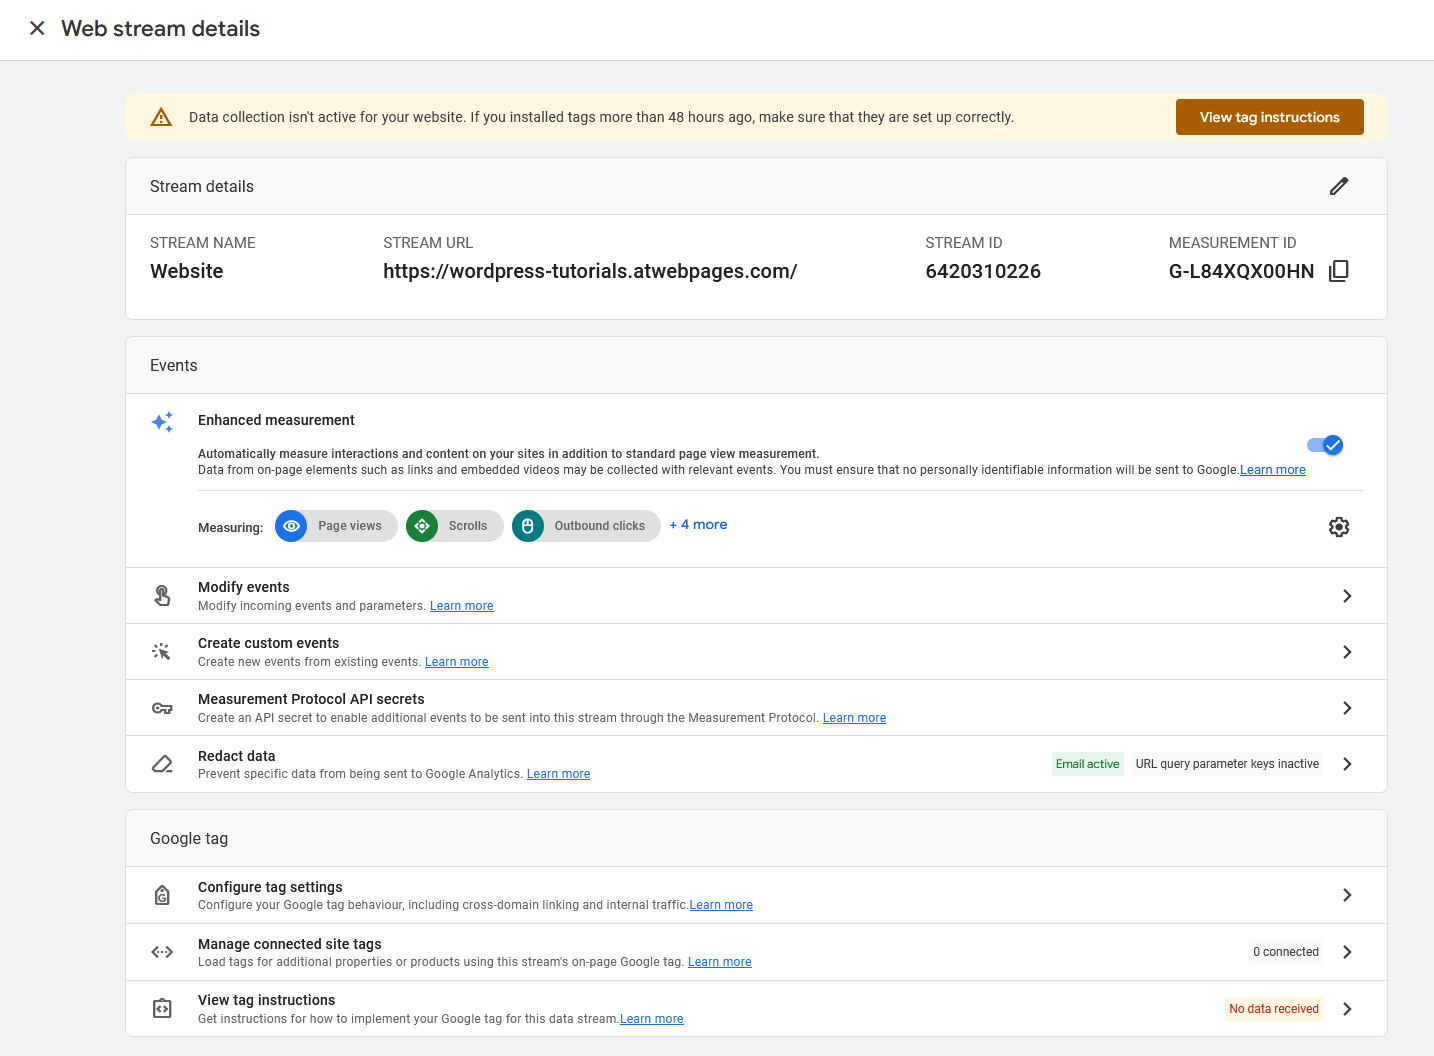Edit stream details with the pencil icon
The width and height of the screenshot is (1434, 1056).
[x=1339, y=186]
